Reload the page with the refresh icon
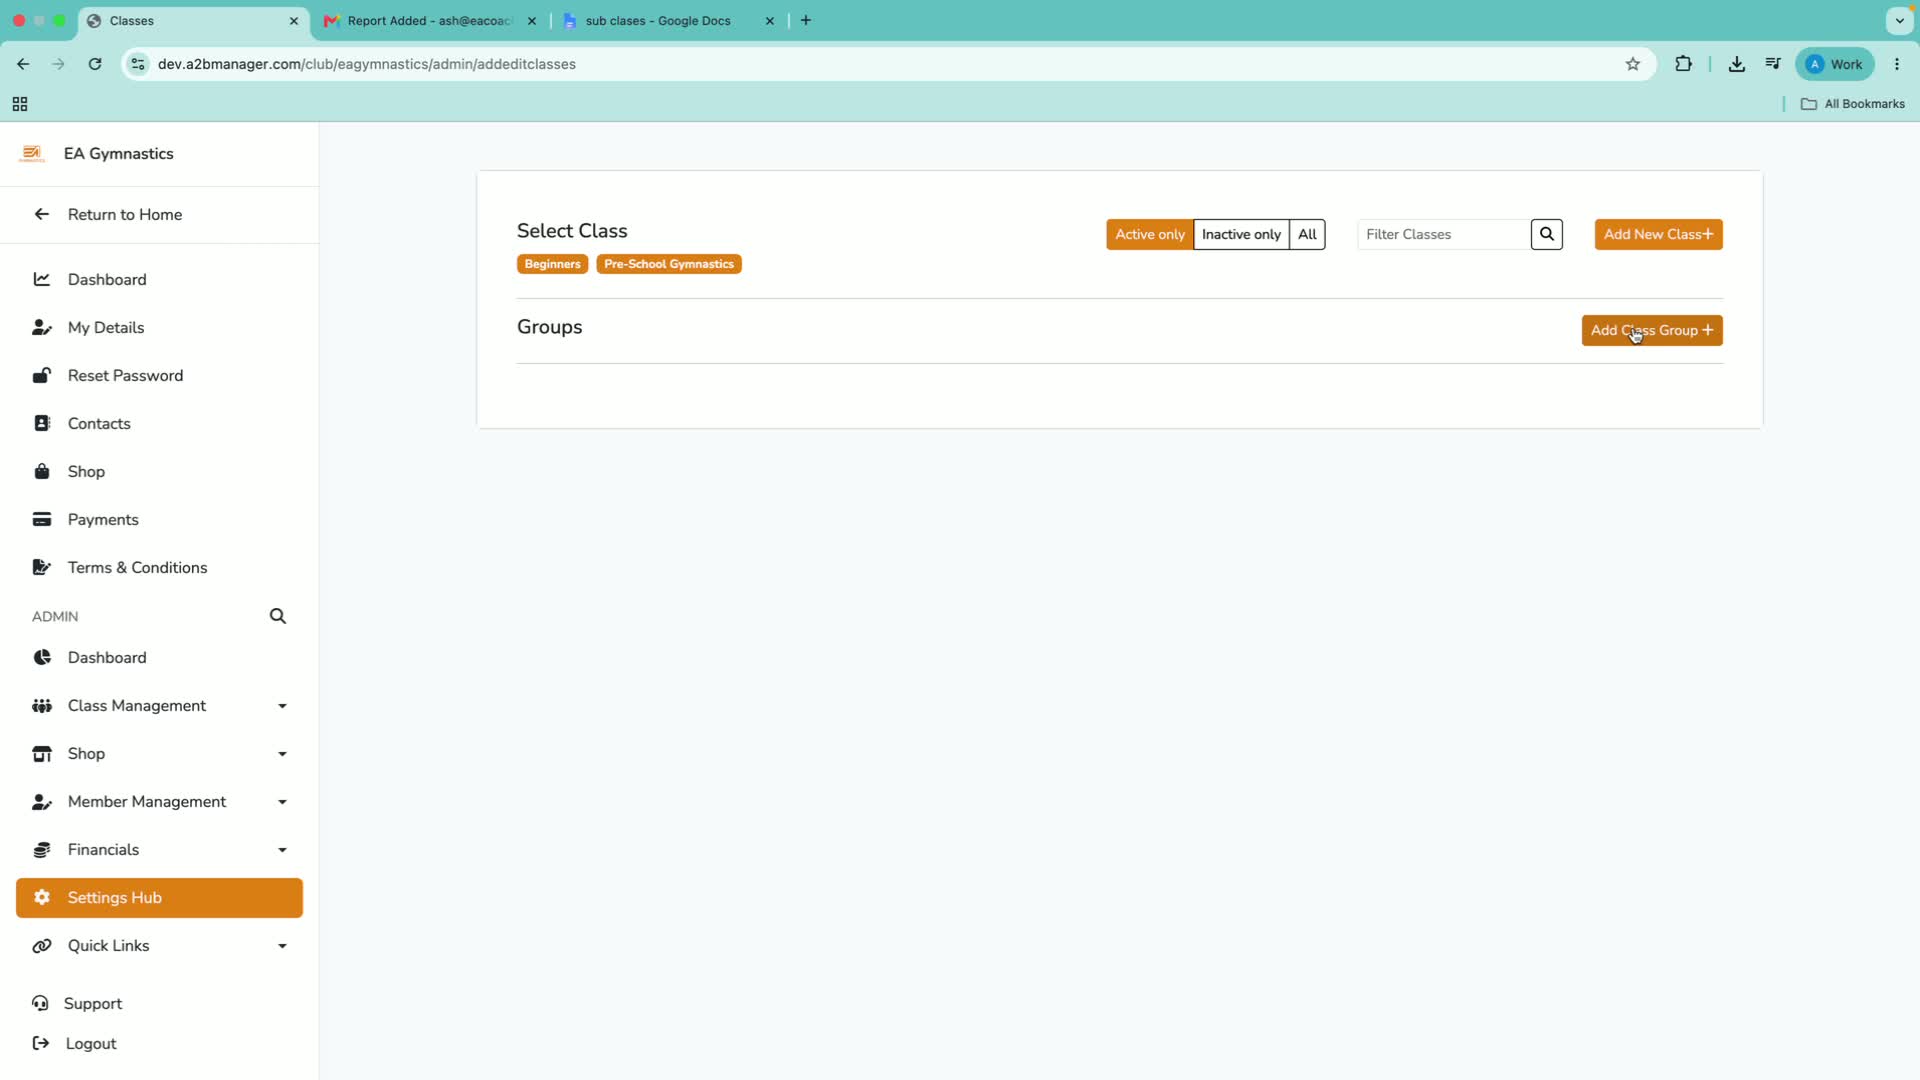This screenshot has width=1920, height=1080. (x=95, y=64)
